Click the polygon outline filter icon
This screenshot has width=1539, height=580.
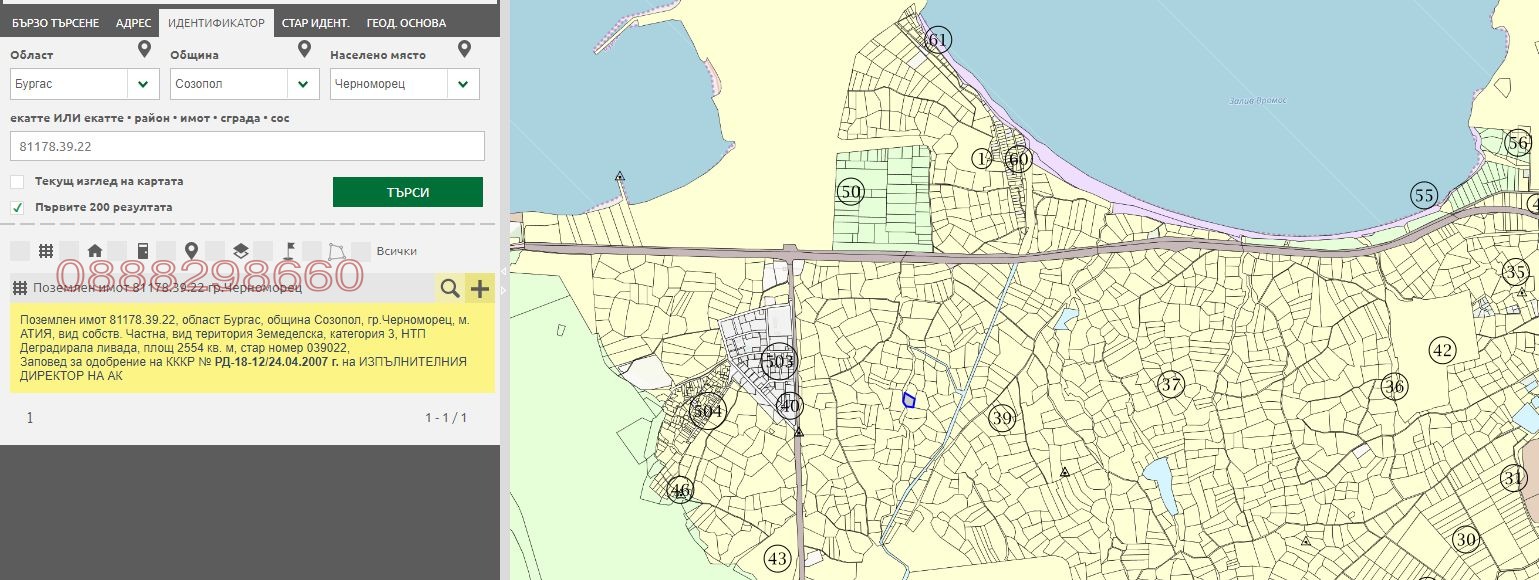pyautogui.click(x=337, y=251)
